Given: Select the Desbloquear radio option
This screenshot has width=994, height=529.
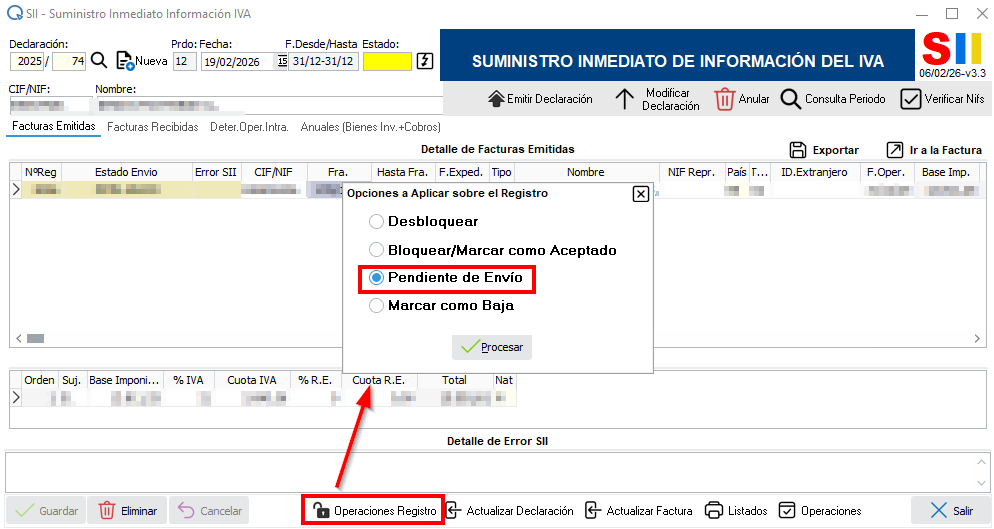Looking at the screenshot, I should tap(423, 221).
